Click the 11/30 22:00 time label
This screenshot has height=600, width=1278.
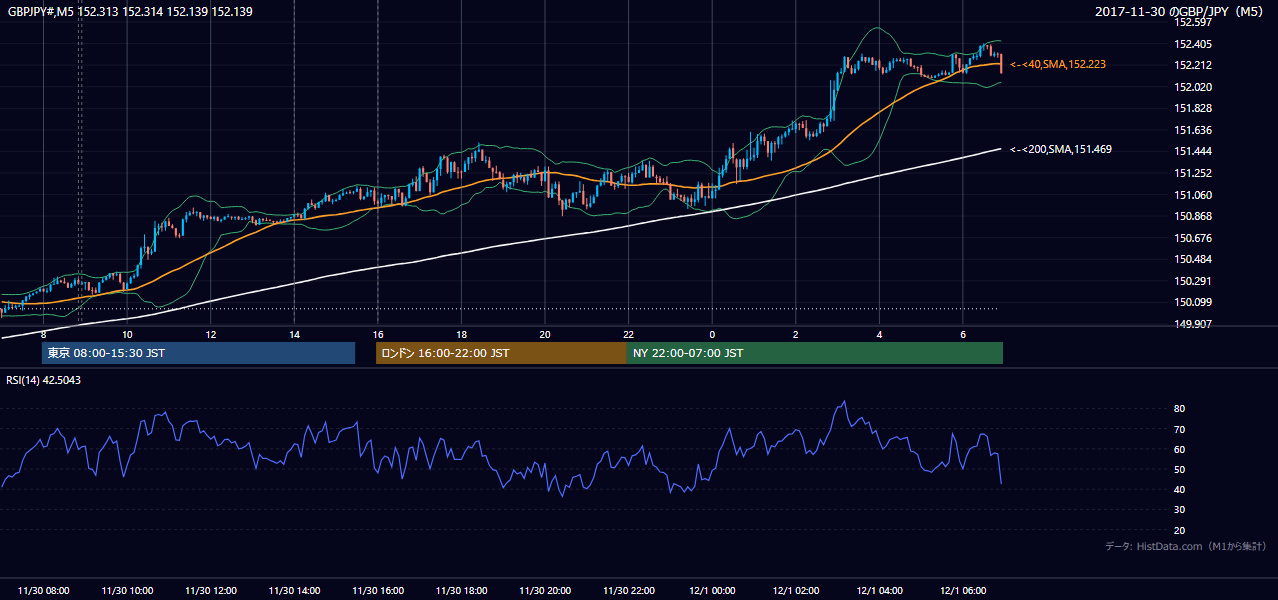(x=628, y=591)
